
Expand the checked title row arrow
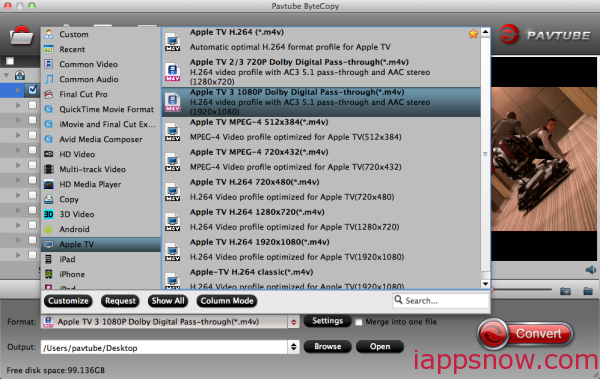[18, 90]
